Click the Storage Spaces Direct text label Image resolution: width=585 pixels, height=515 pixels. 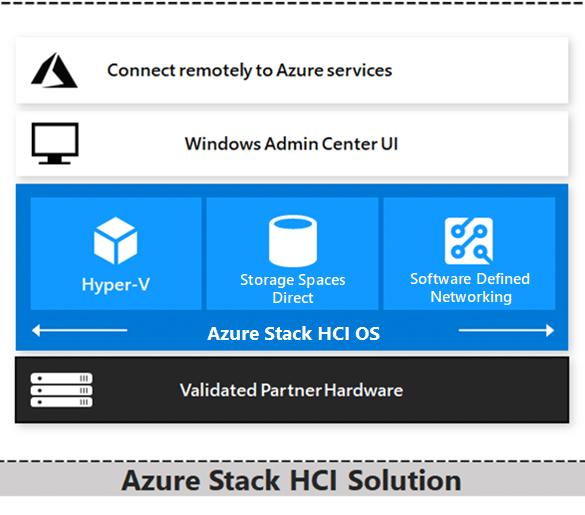point(293,288)
